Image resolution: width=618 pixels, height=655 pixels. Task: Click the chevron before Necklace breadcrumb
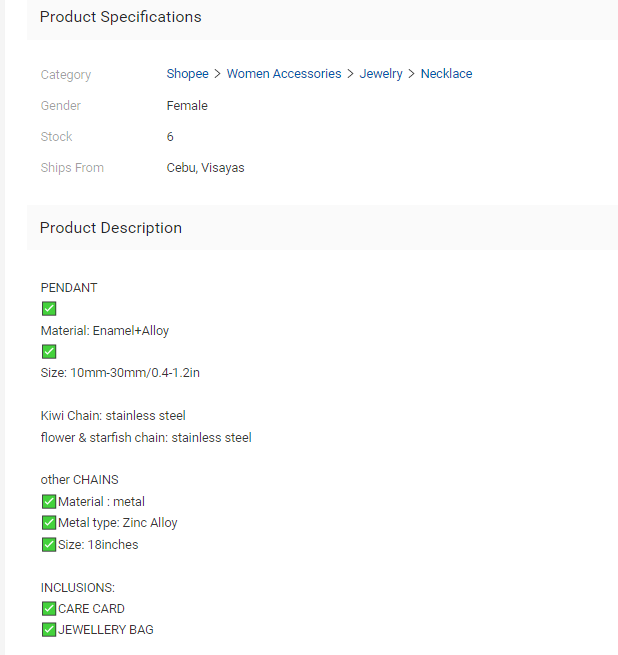click(x=412, y=74)
